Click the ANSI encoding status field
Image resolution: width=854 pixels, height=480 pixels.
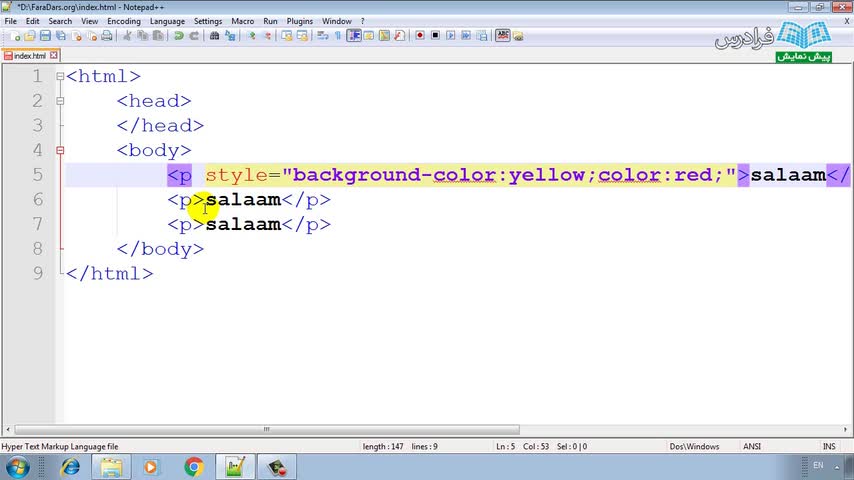click(752, 446)
